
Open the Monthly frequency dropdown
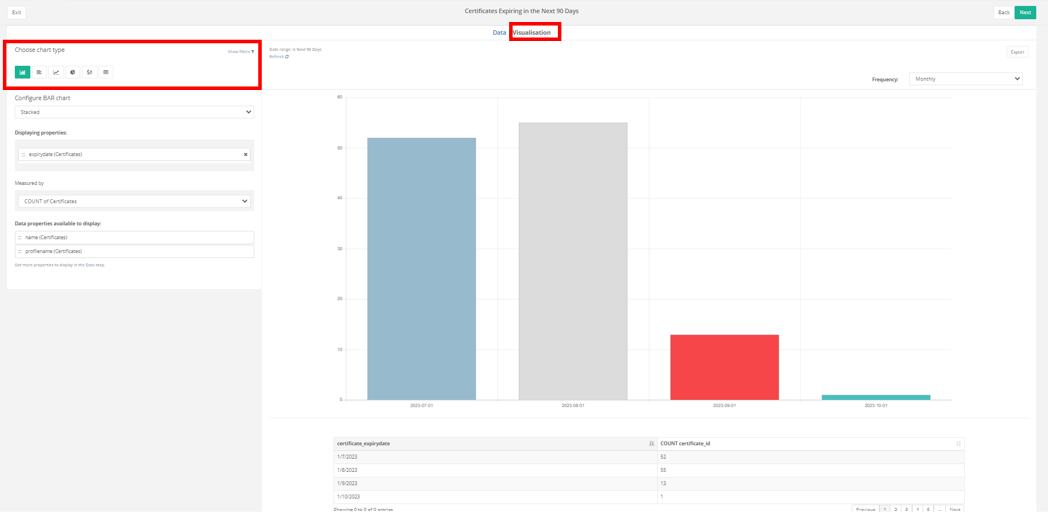coord(965,79)
